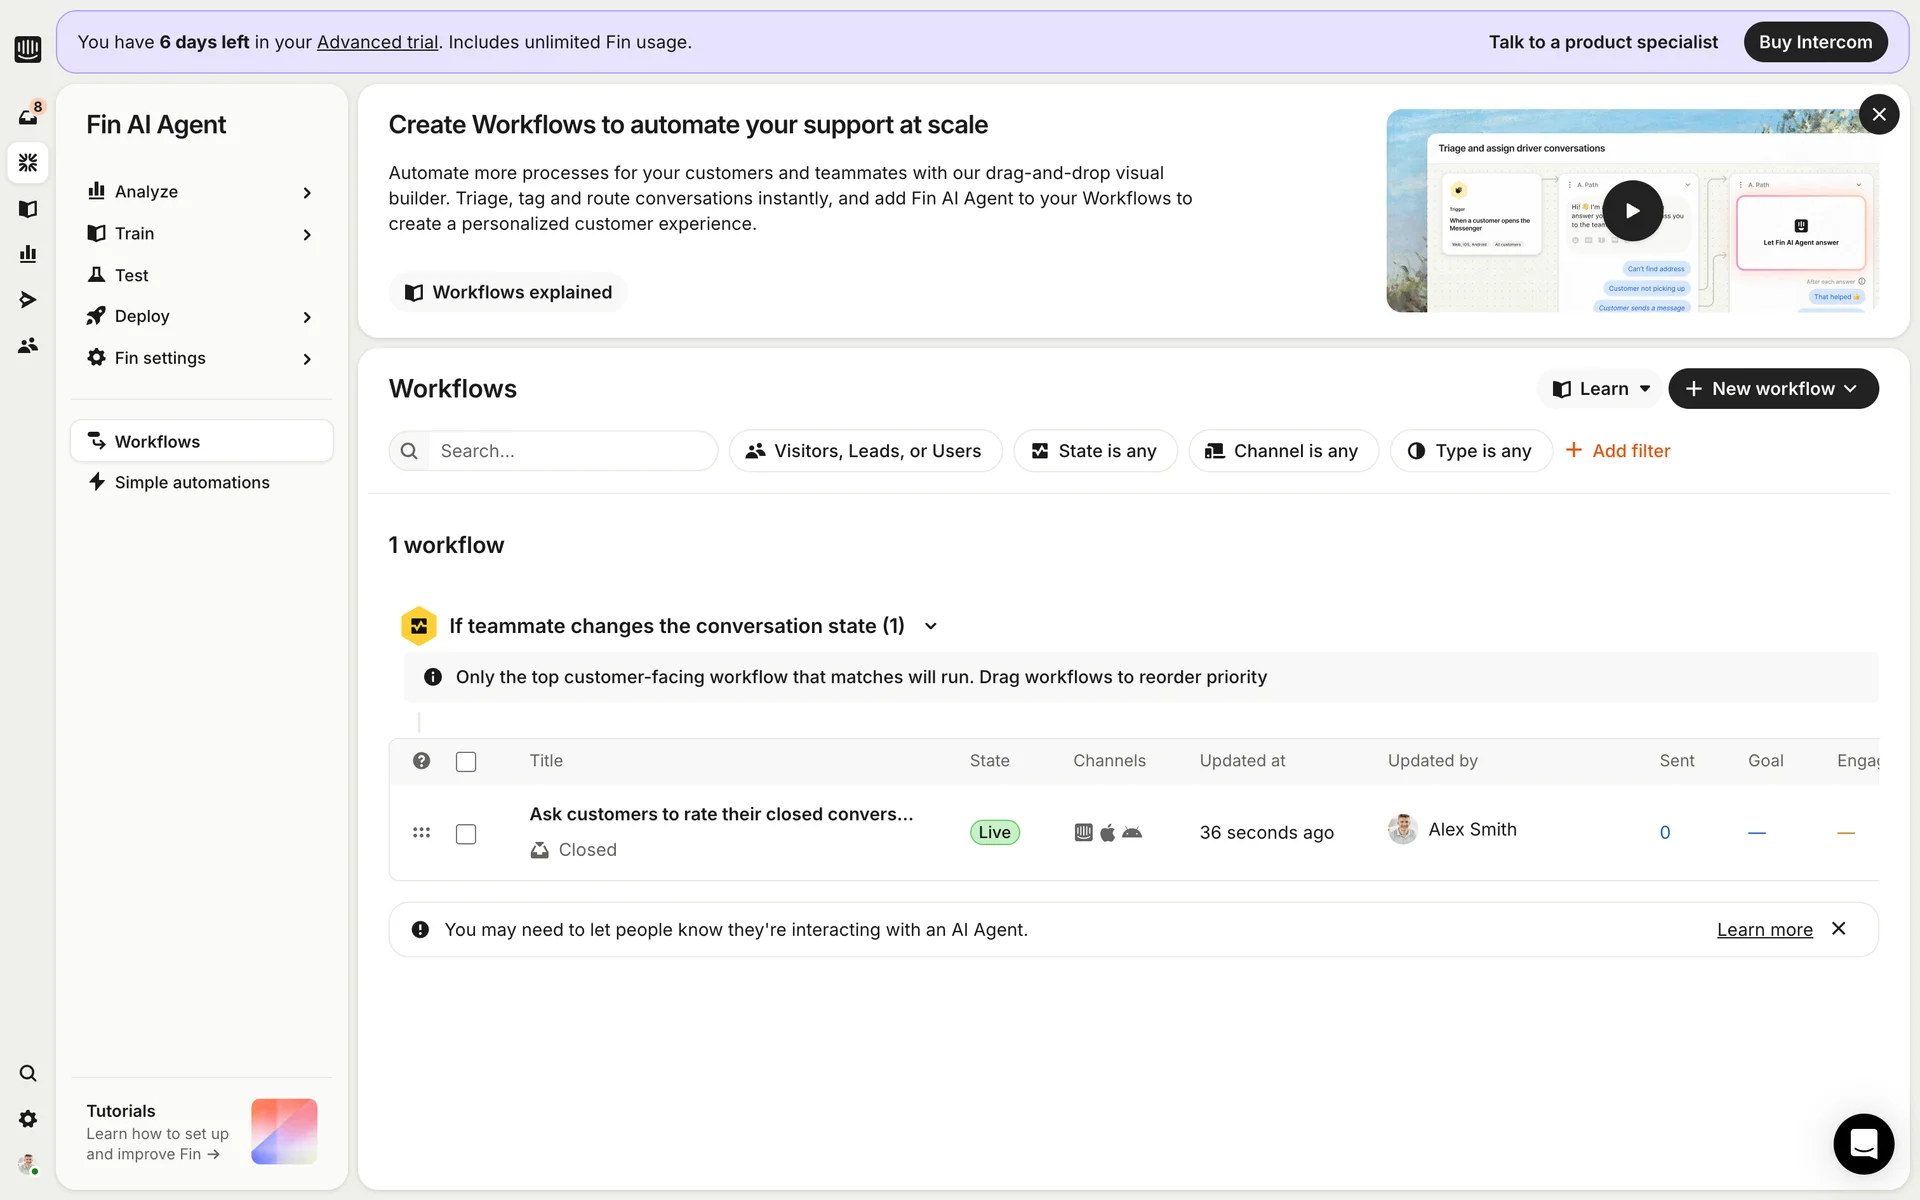
Task: Open the State is any filter
Action: 1095,451
